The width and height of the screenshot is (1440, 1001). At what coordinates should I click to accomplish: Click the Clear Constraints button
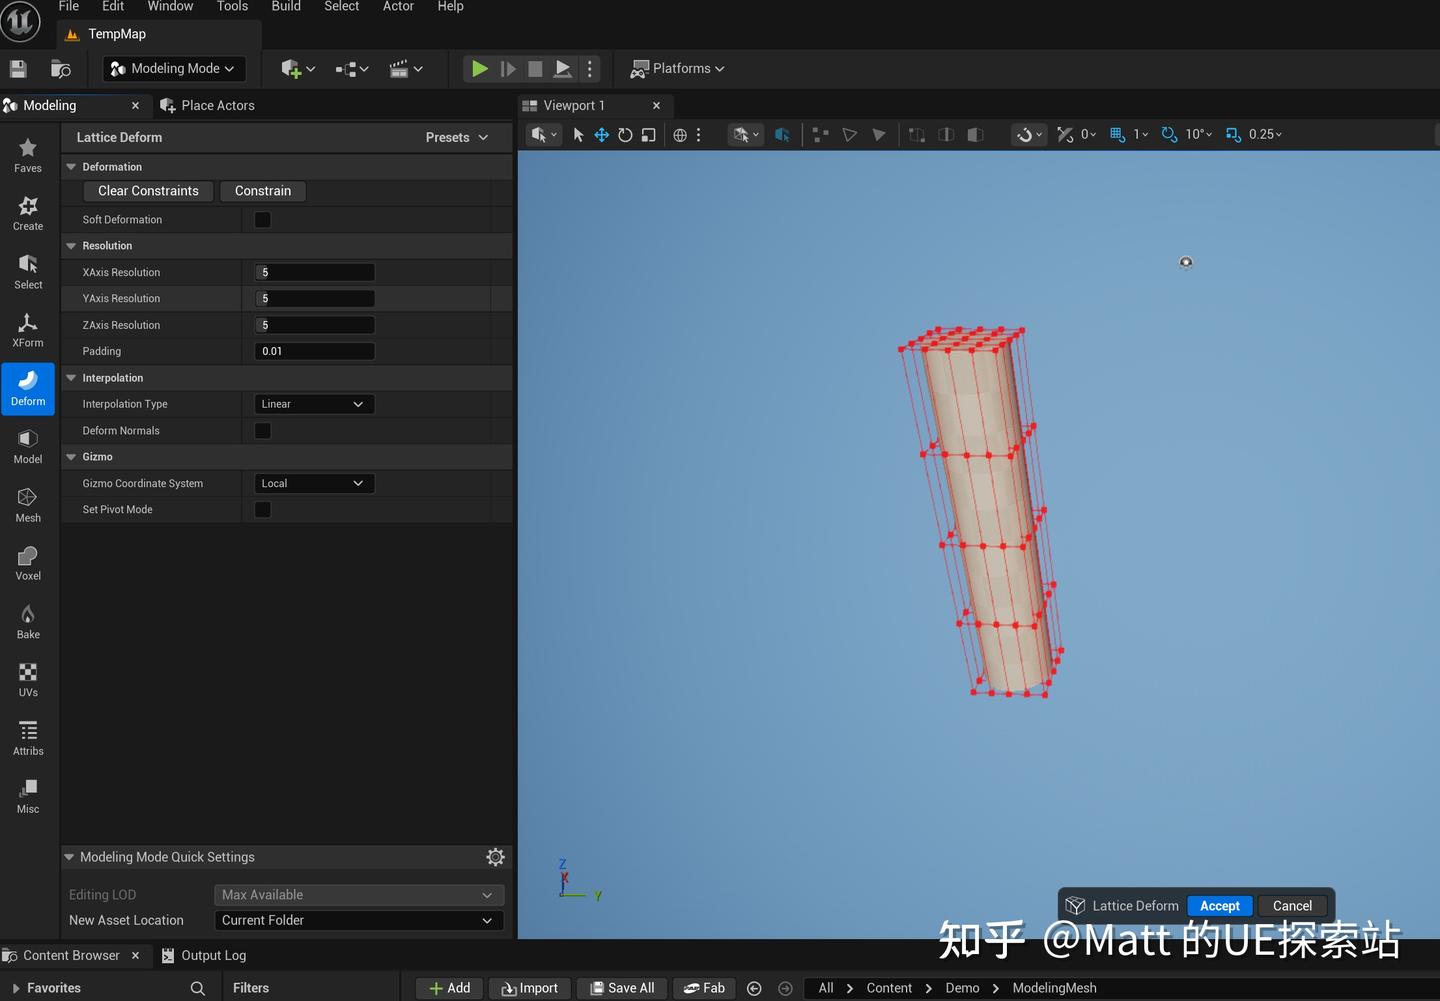click(147, 190)
